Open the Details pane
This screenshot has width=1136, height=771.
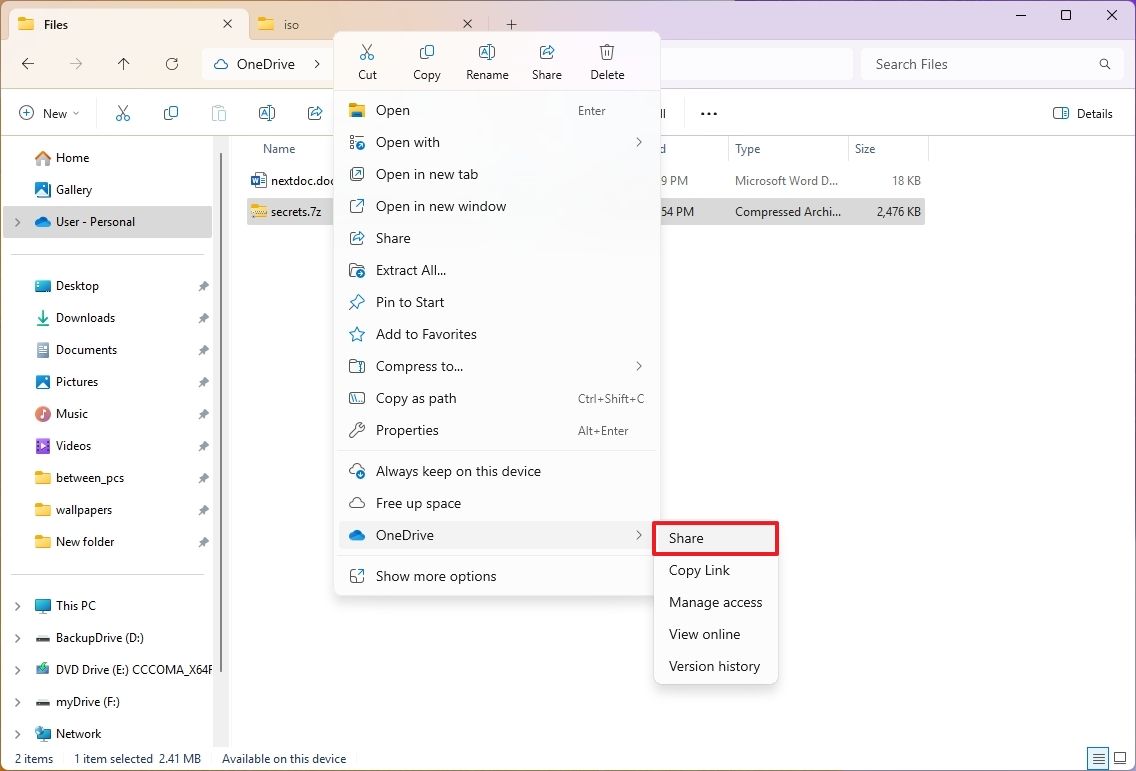tap(1083, 113)
